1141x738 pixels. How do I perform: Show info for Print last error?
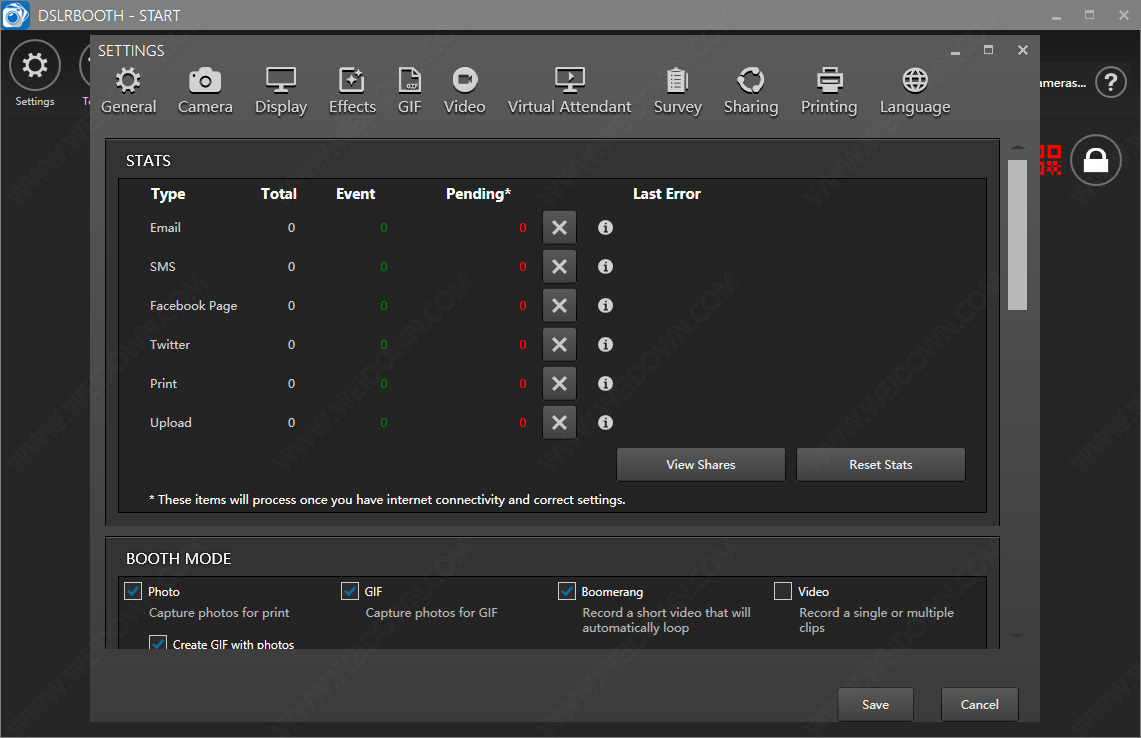click(605, 384)
